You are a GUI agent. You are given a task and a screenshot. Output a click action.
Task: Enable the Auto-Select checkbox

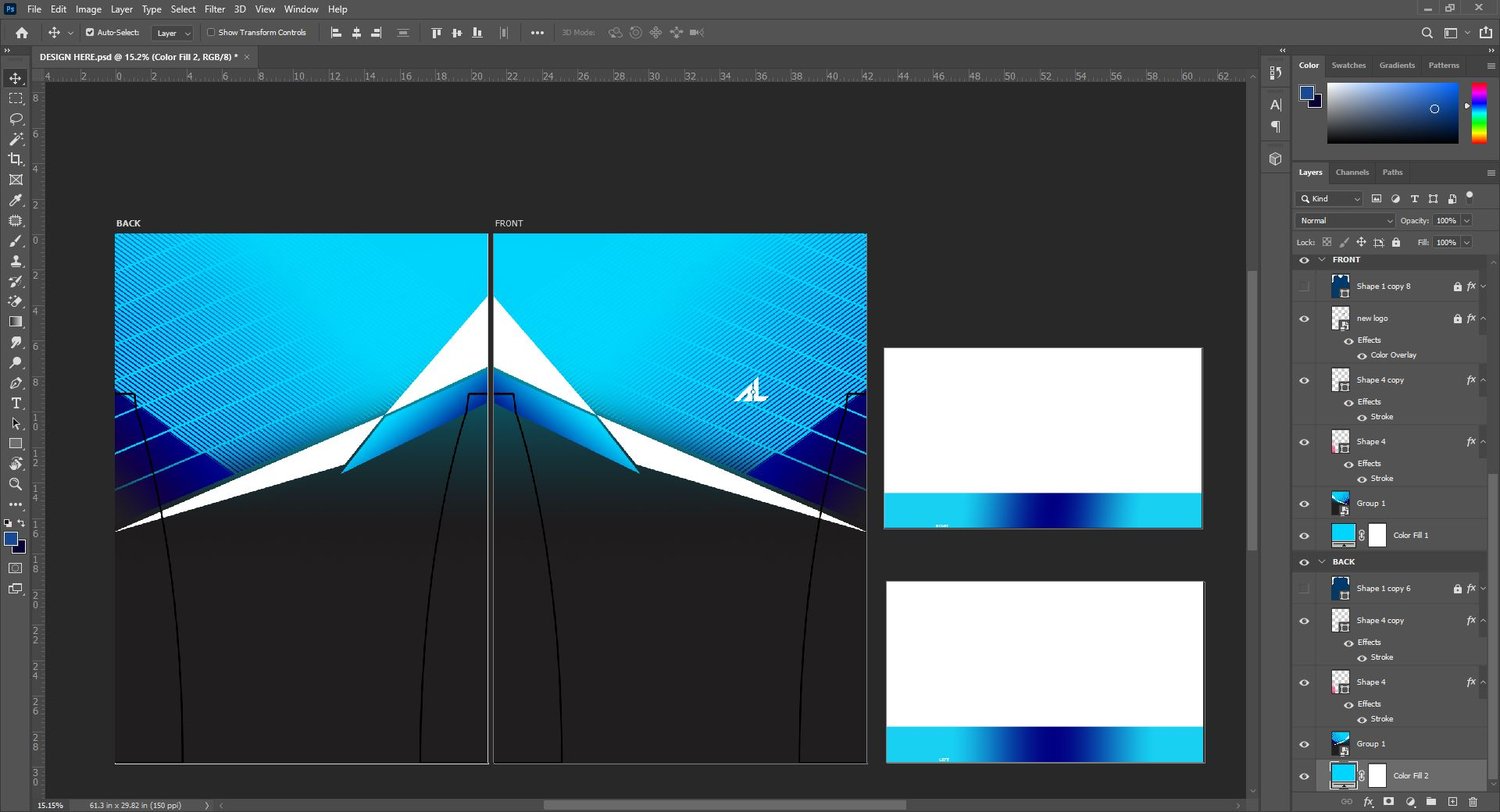click(x=89, y=32)
